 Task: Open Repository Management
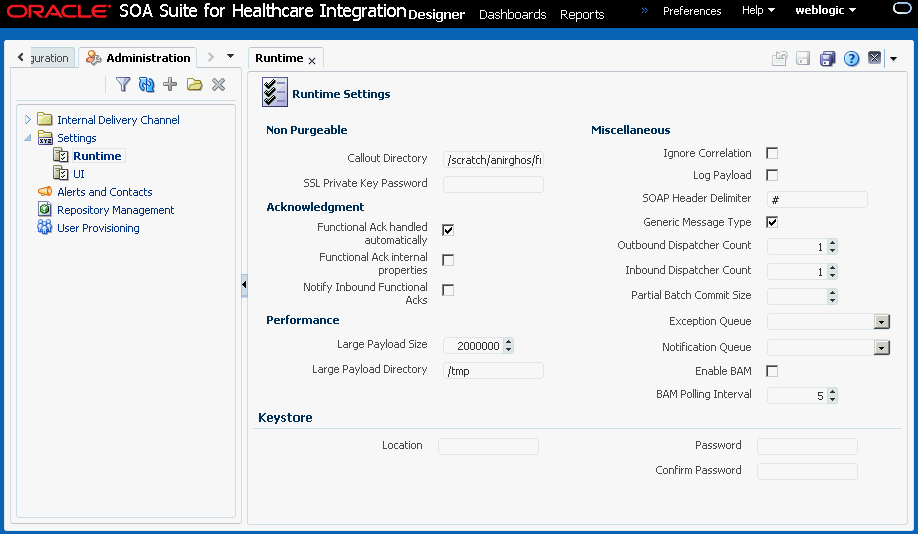115,210
